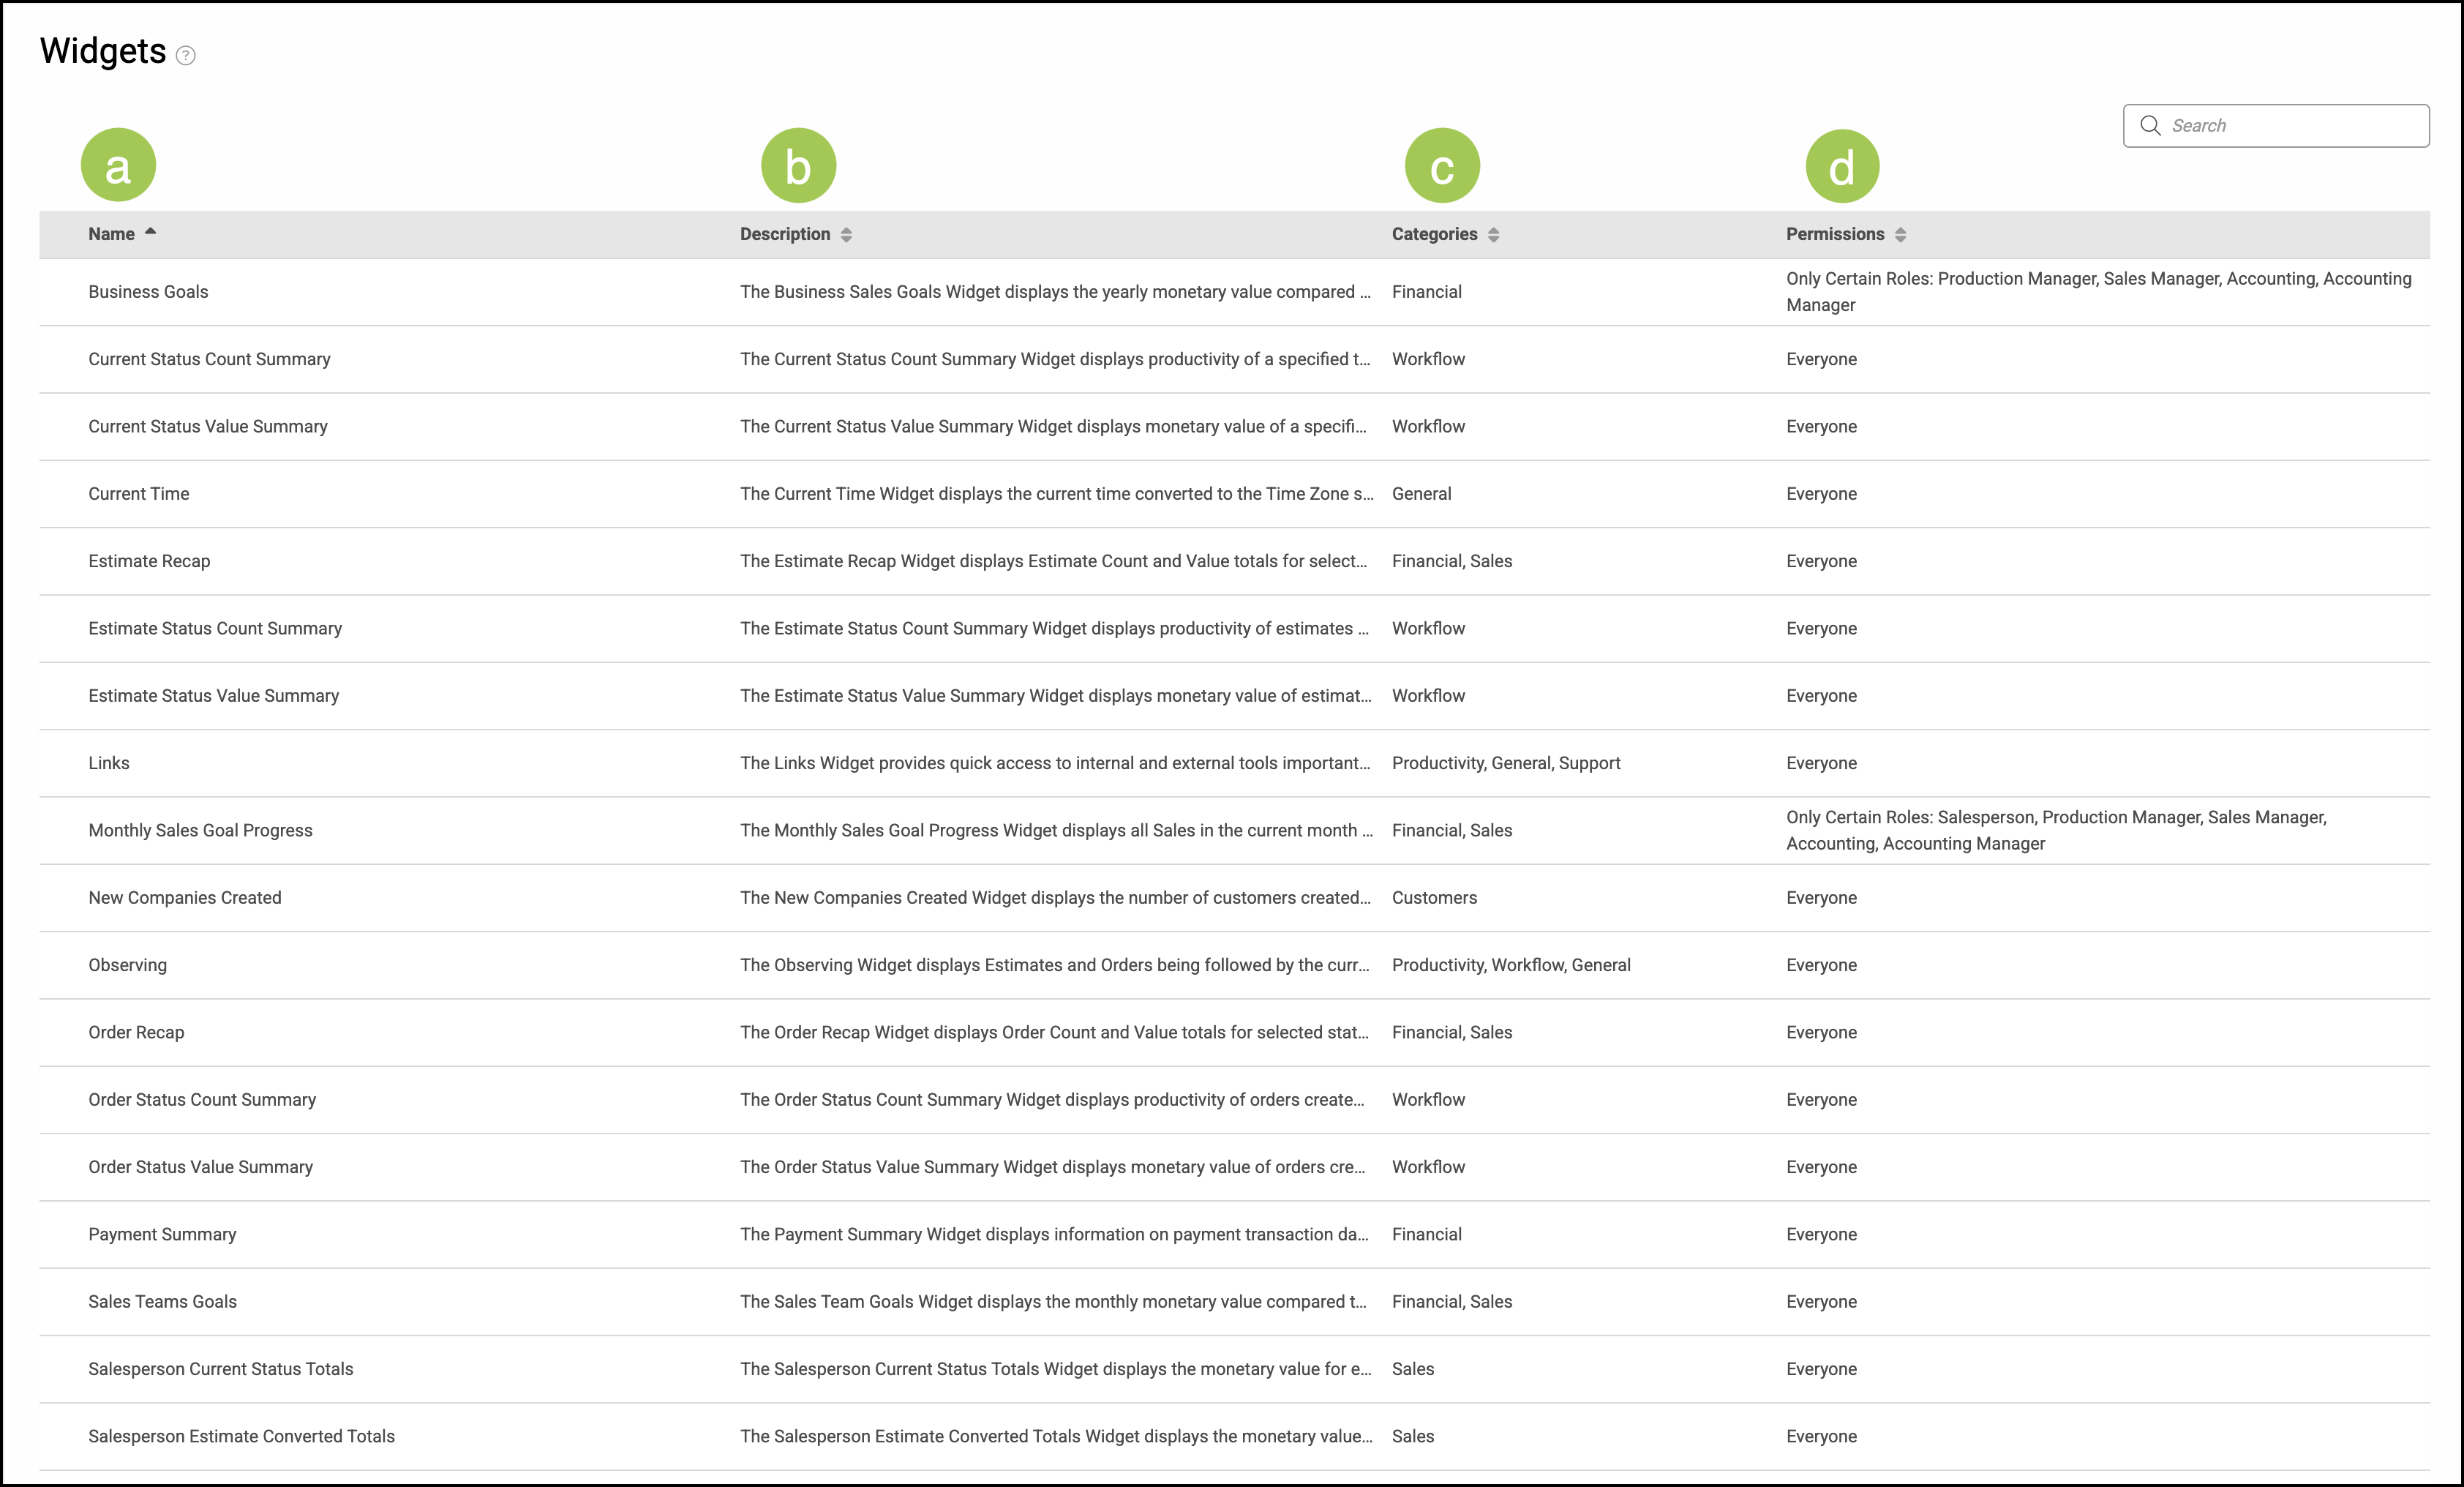Sort by the Description column arrows
This screenshot has height=1487, width=2464.
pos(846,234)
